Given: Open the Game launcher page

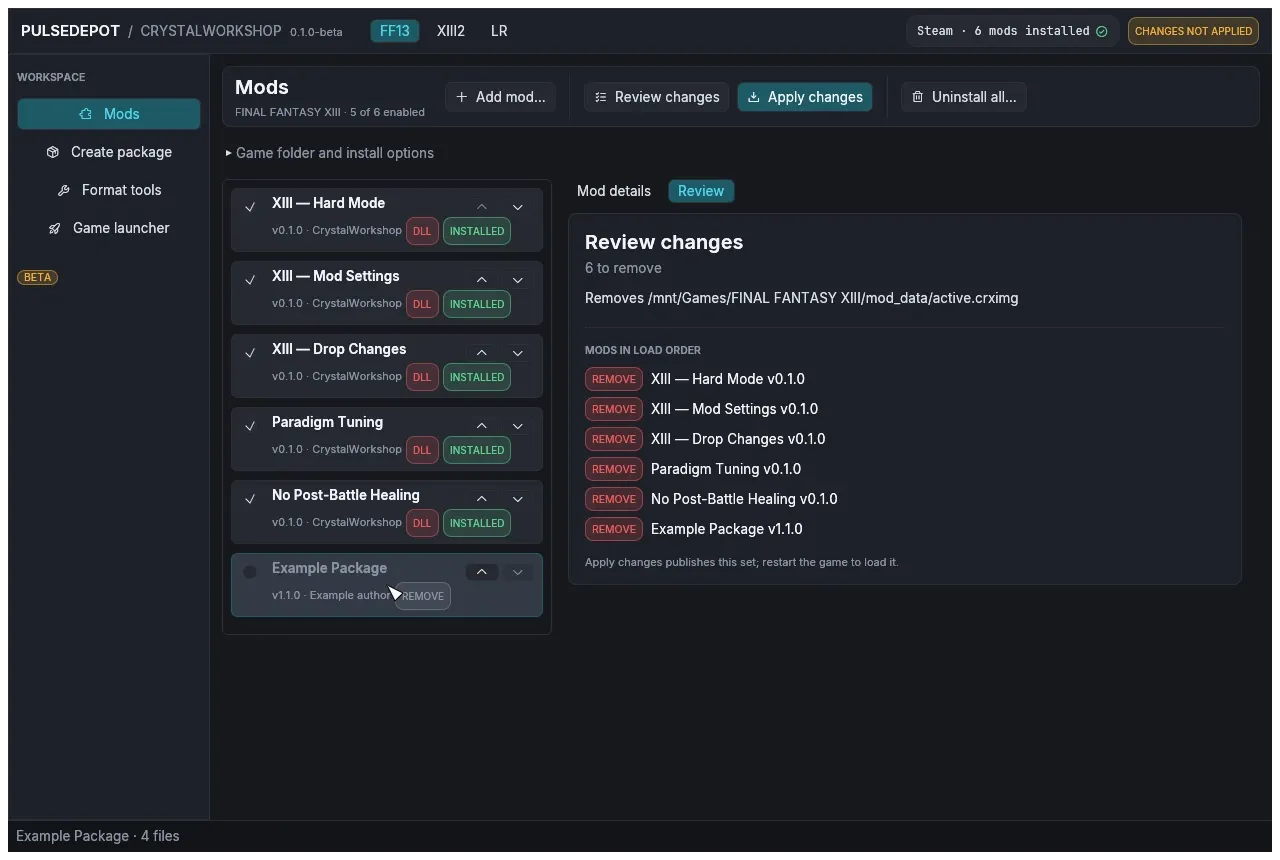Looking at the screenshot, I should (x=109, y=228).
